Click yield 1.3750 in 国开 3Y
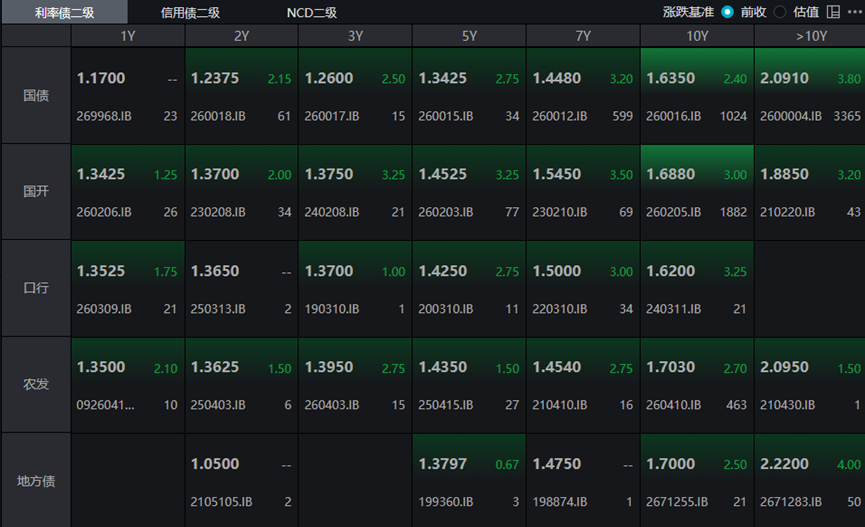The height and width of the screenshot is (527, 865). (329, 174)
